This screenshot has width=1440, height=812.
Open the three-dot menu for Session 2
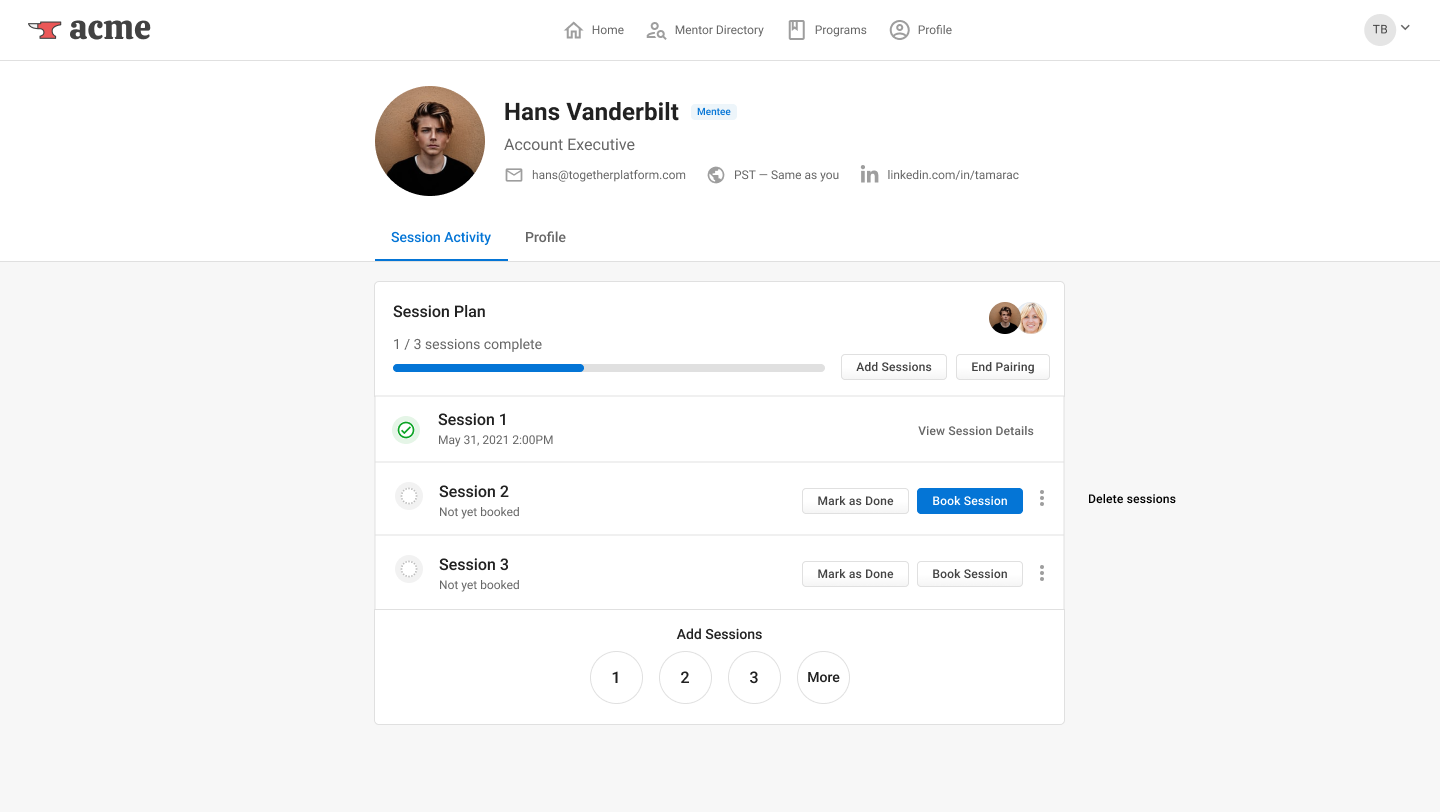pos(1041,498)
